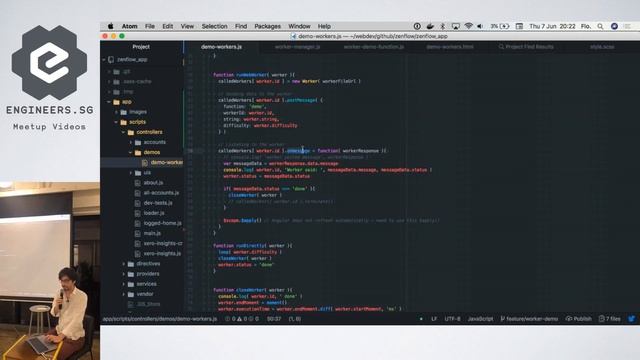
Task: Click the feature/worker-demo git branch
Action: pos(529,319)
